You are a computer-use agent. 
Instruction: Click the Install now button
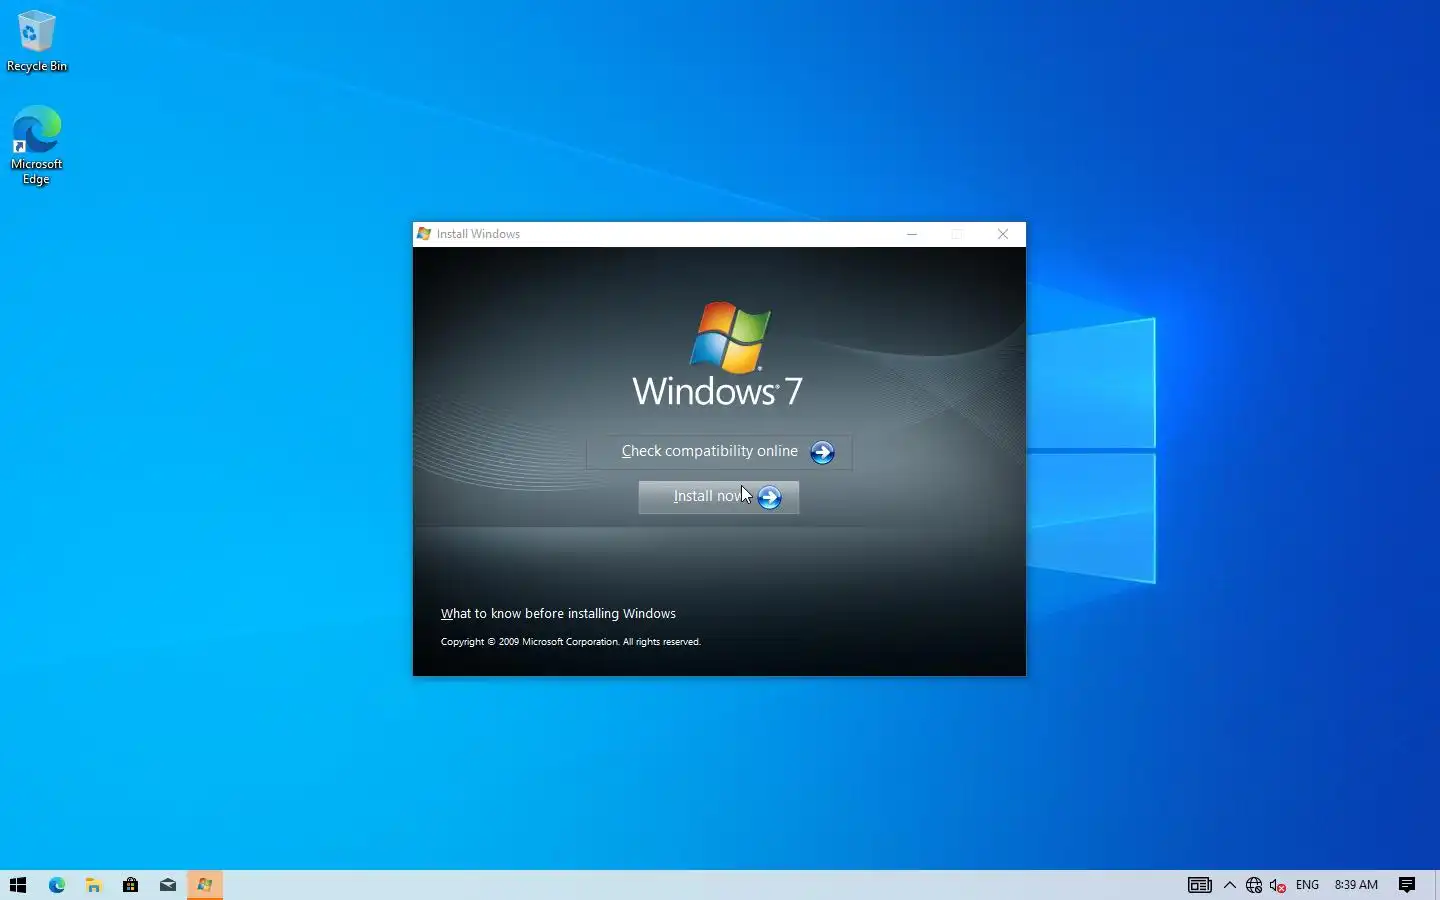(x=718, y=497)
